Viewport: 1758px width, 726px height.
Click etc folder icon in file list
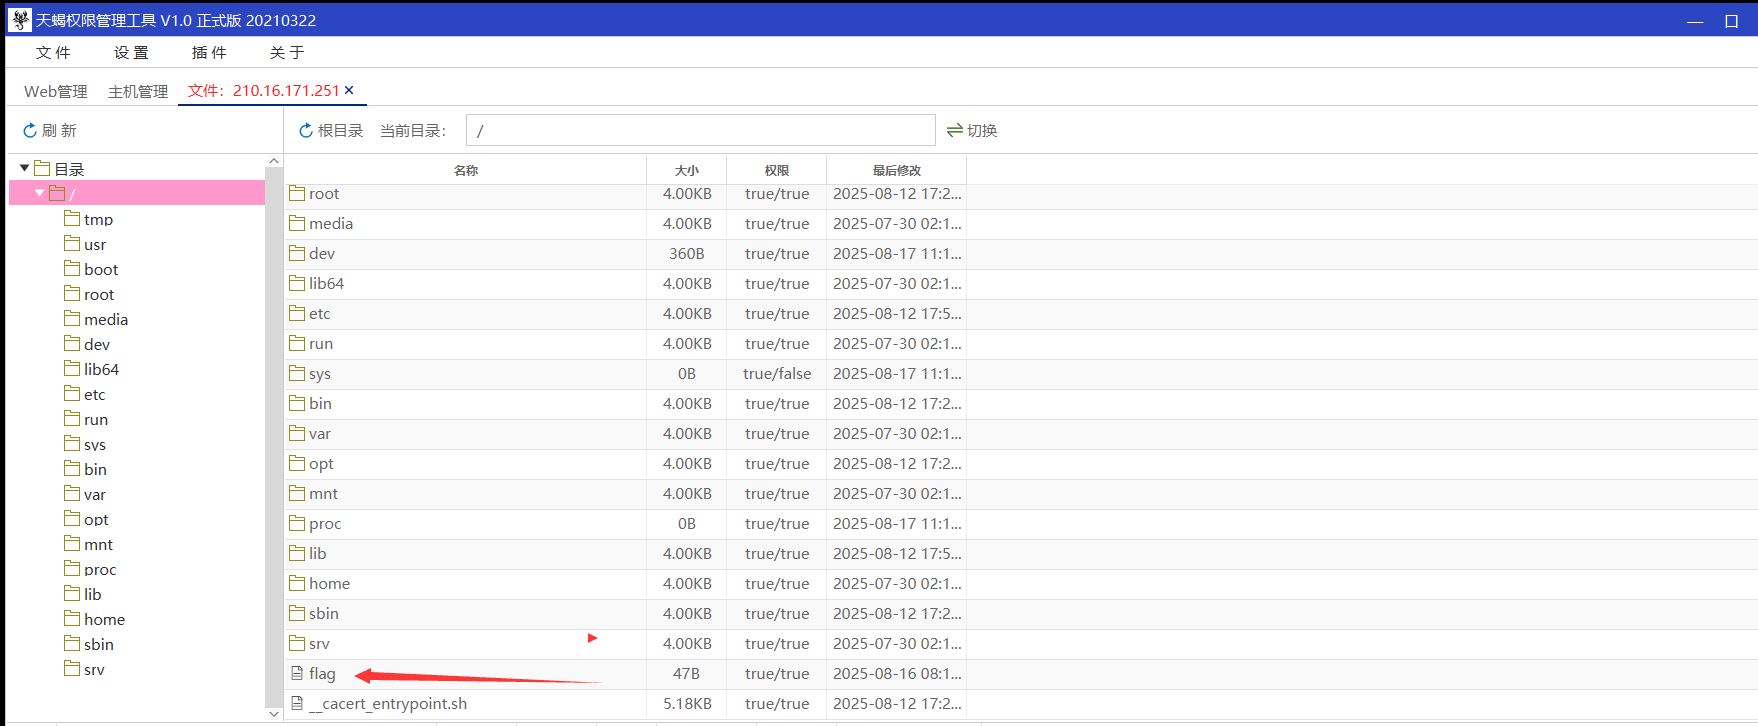297,313
